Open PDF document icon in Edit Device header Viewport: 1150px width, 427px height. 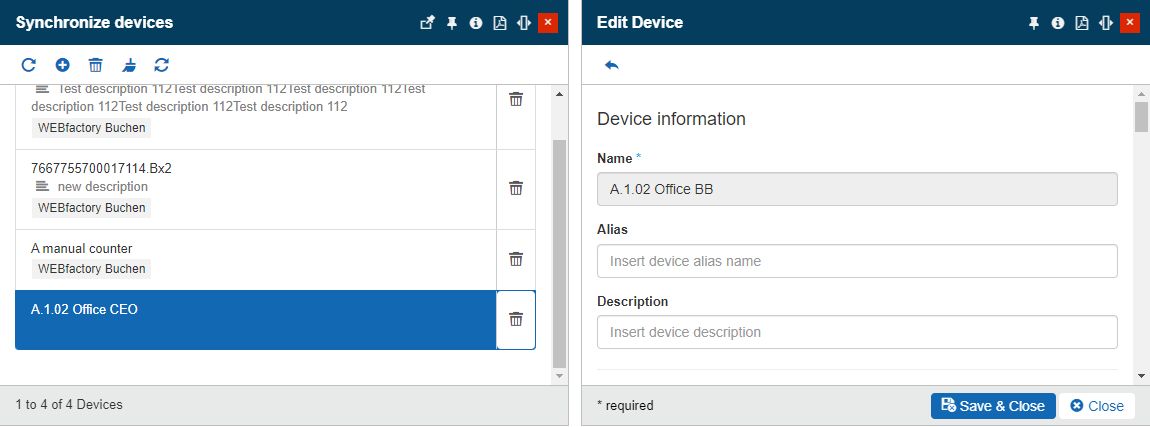[1081, 23]
